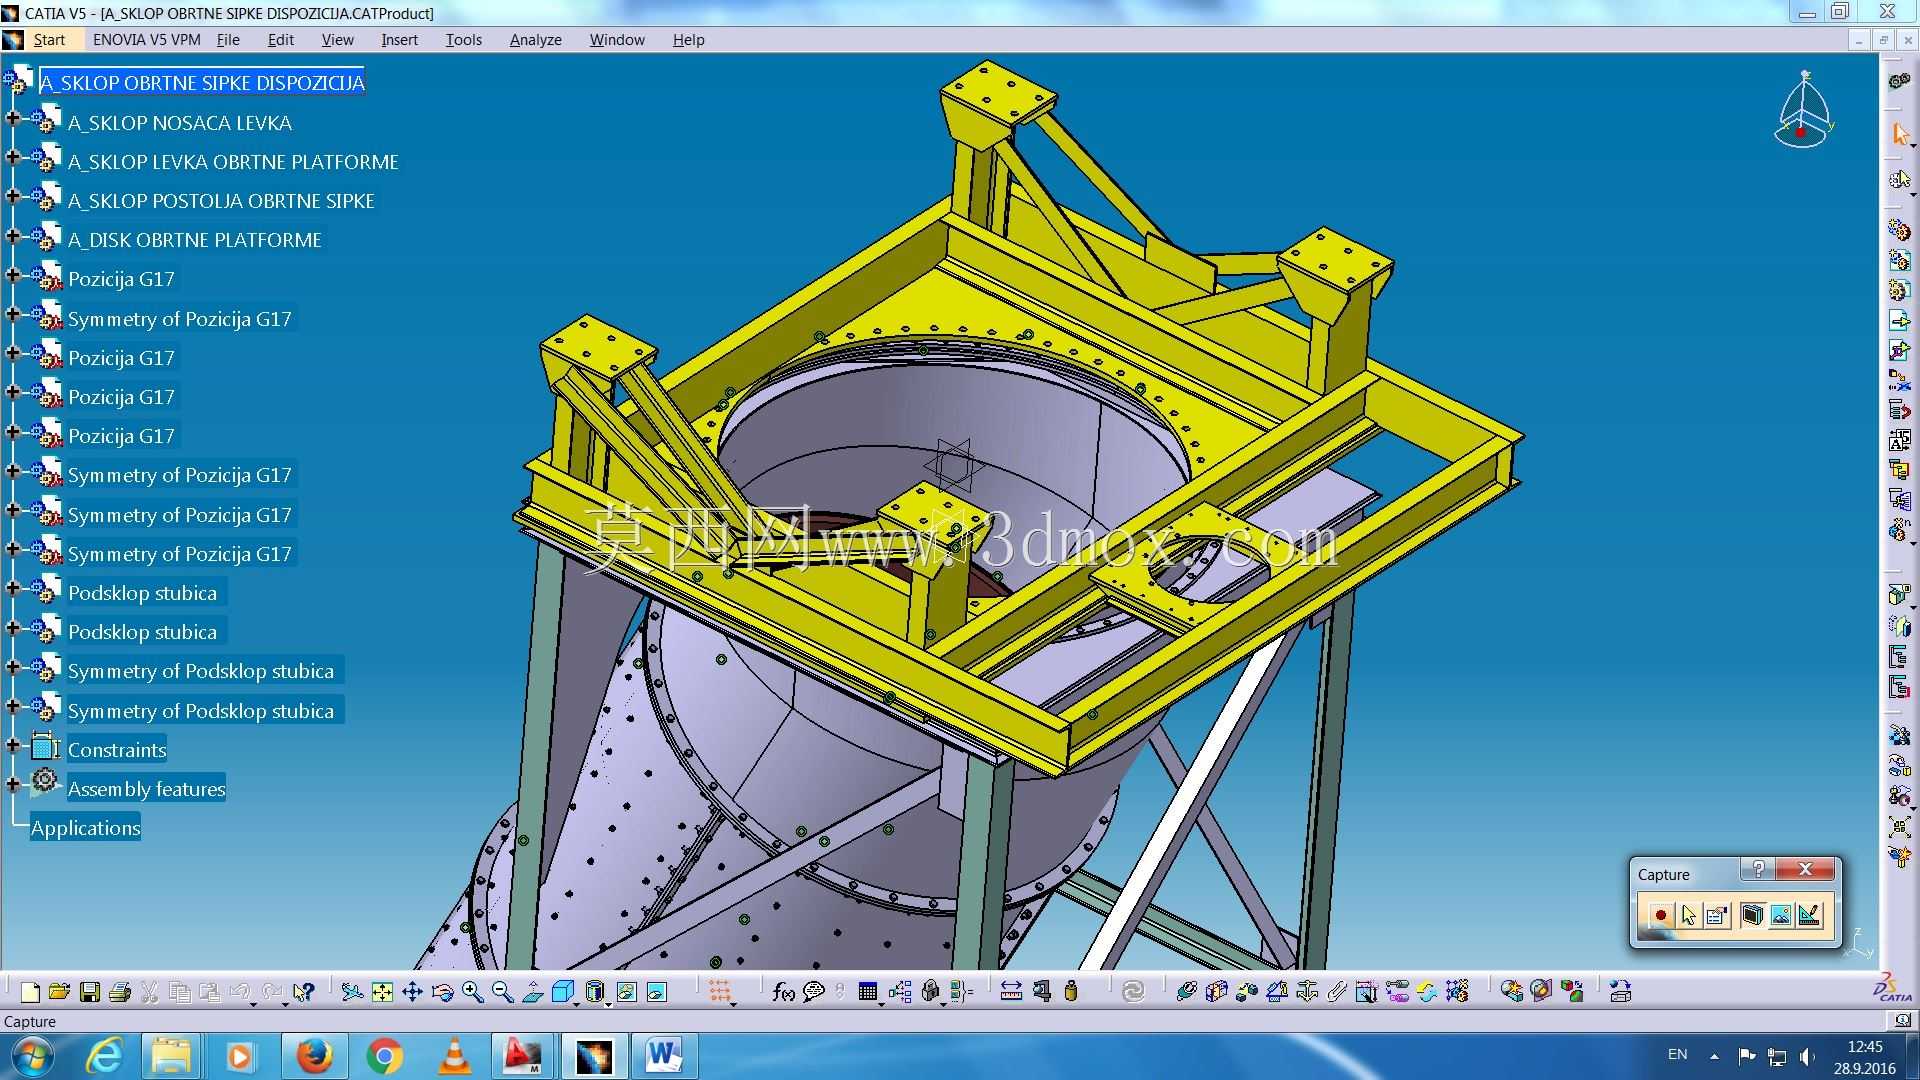Click the What's This help cursor icon

point(304,992)
